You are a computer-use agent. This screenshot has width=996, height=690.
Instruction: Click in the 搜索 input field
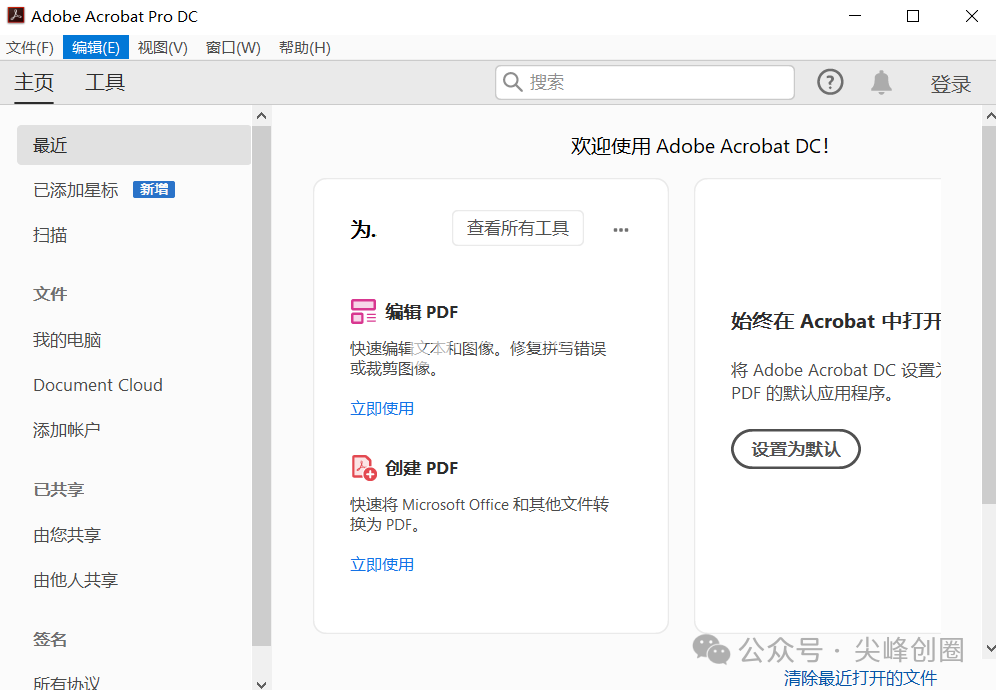pos(645,82)
